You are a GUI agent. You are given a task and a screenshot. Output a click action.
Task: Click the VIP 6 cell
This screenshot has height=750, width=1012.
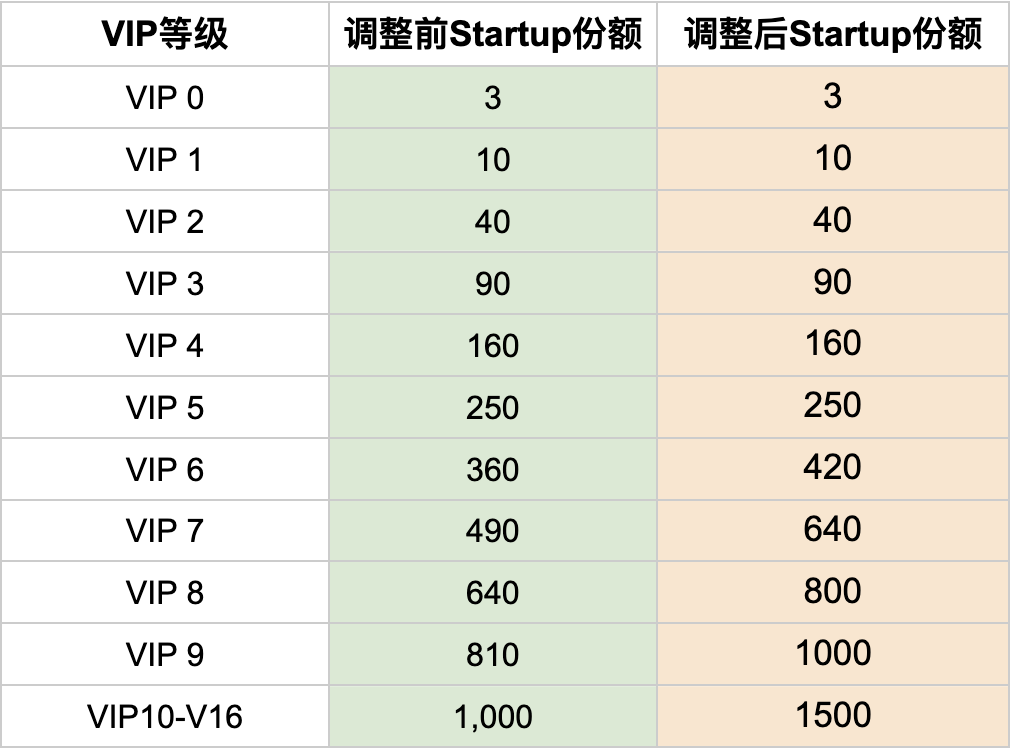pyautogui.click(x=165, y=470)
